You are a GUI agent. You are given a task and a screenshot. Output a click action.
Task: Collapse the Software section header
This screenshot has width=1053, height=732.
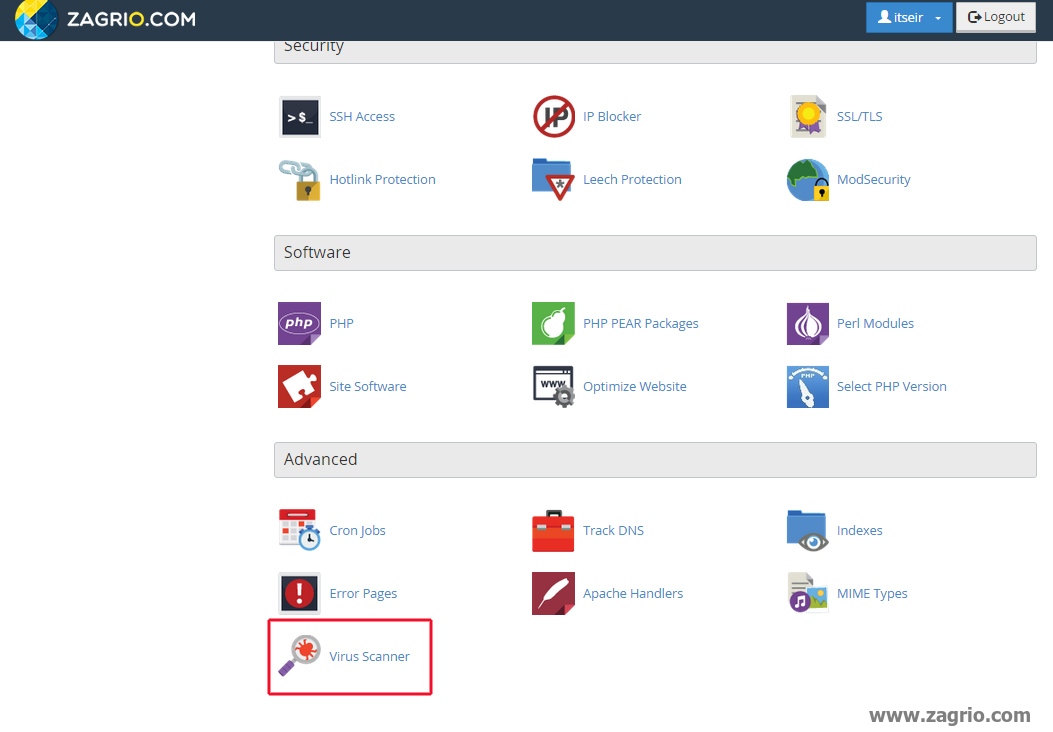(x=655, y=253)
